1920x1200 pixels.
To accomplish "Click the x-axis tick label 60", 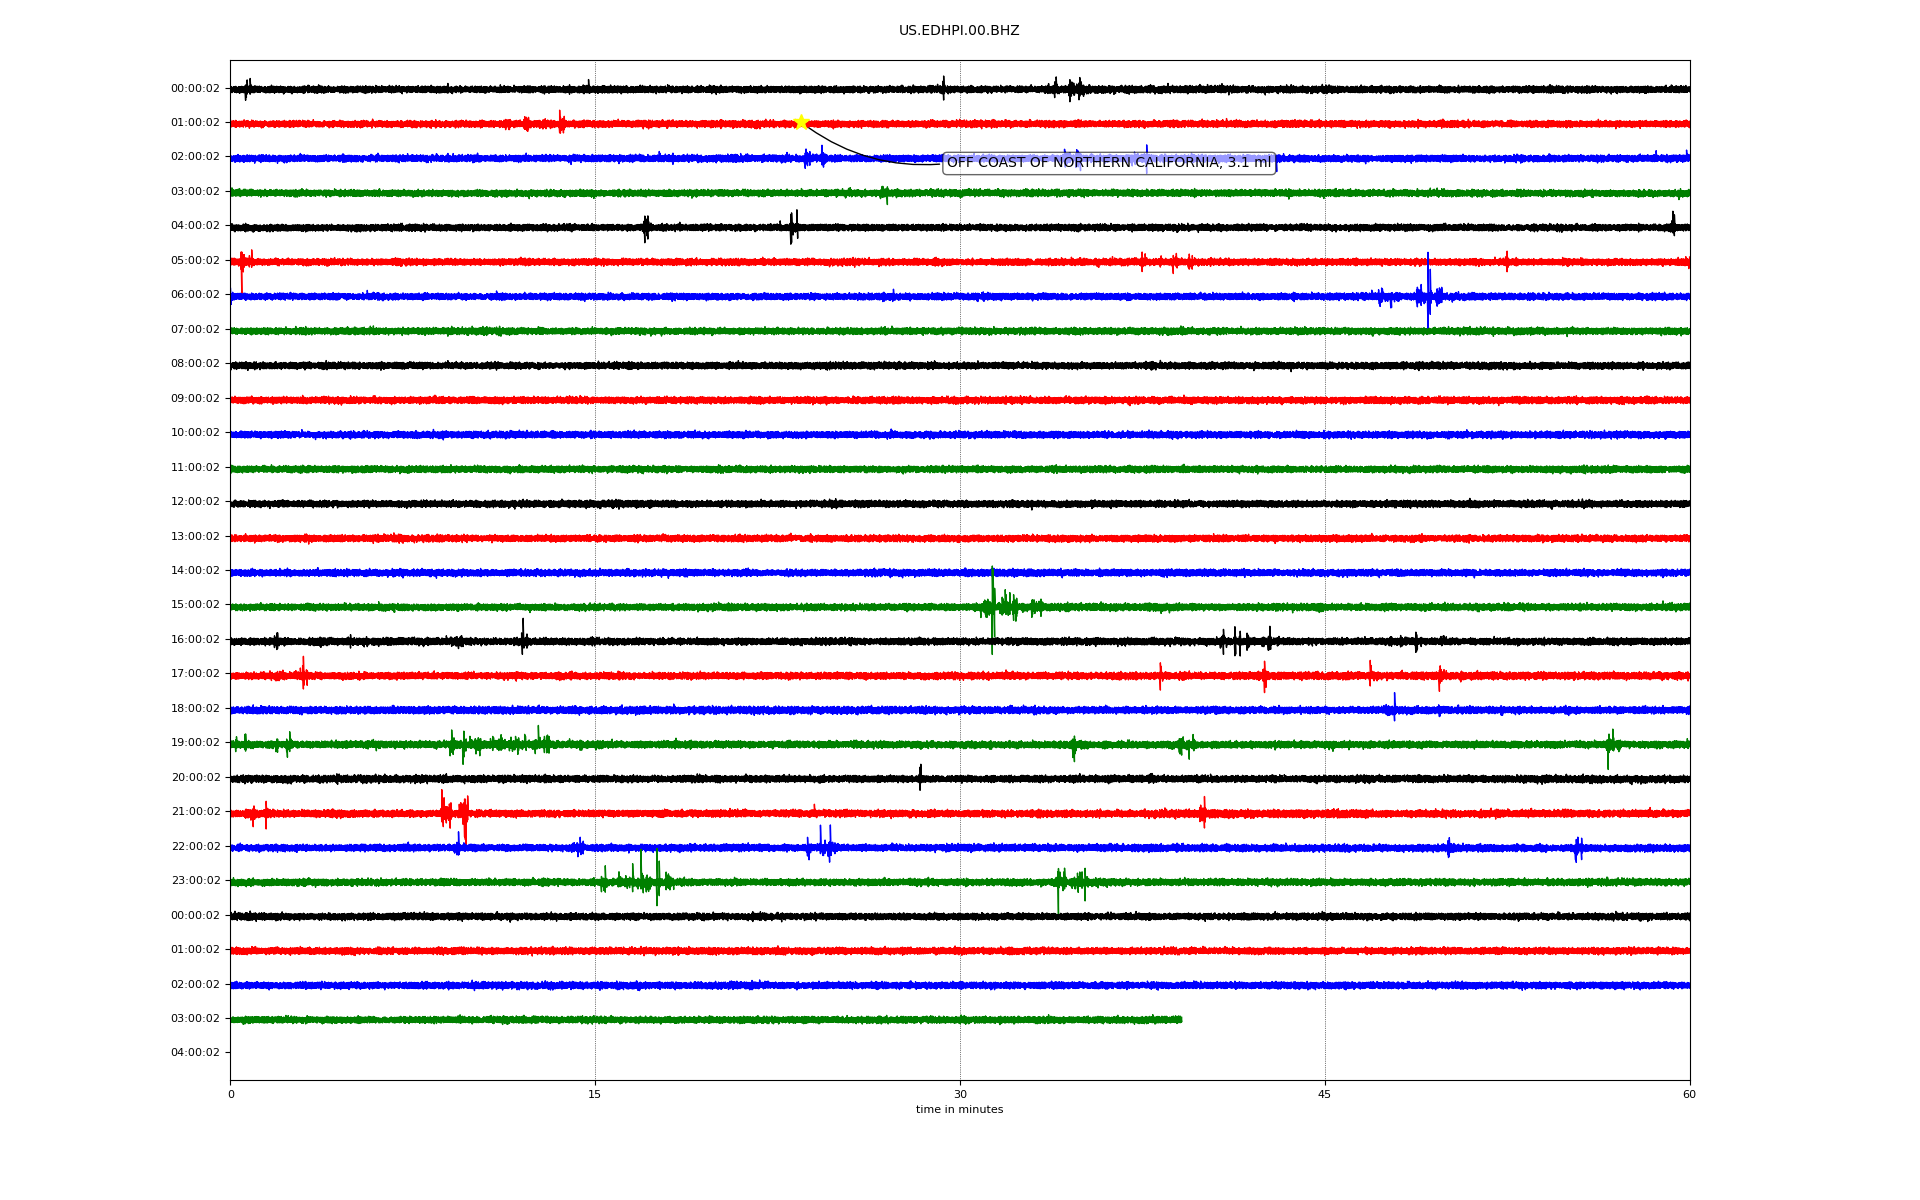I will [x=1689, y=1094].
